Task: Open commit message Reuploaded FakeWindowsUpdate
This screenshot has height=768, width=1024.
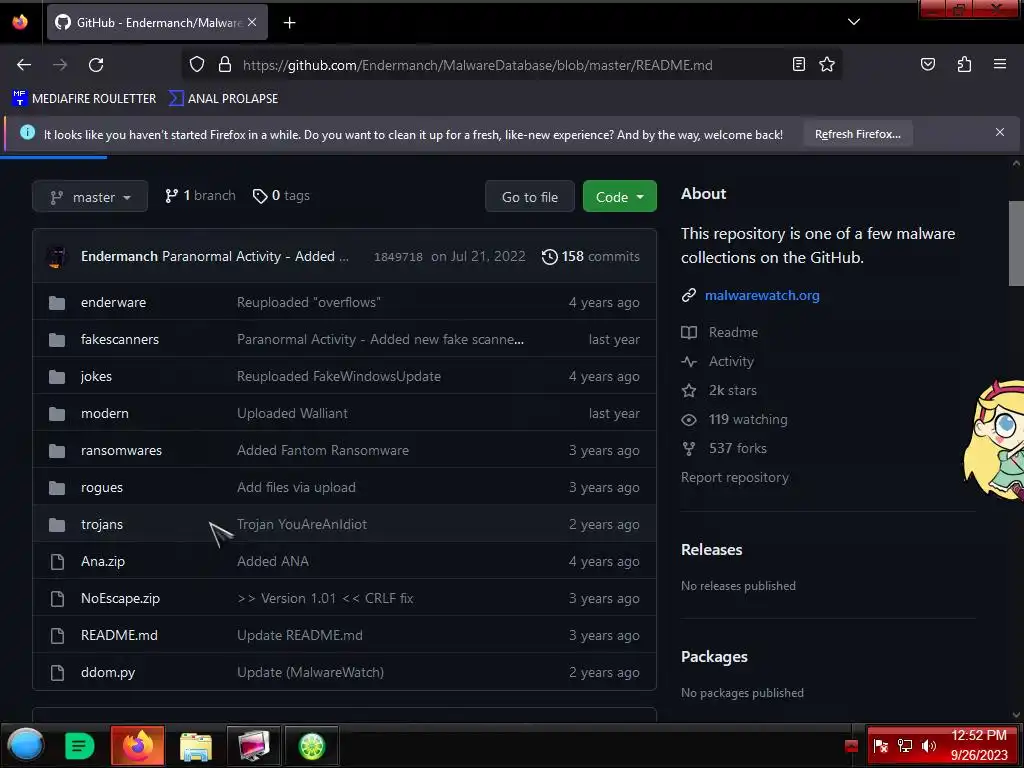Action: 338,376
